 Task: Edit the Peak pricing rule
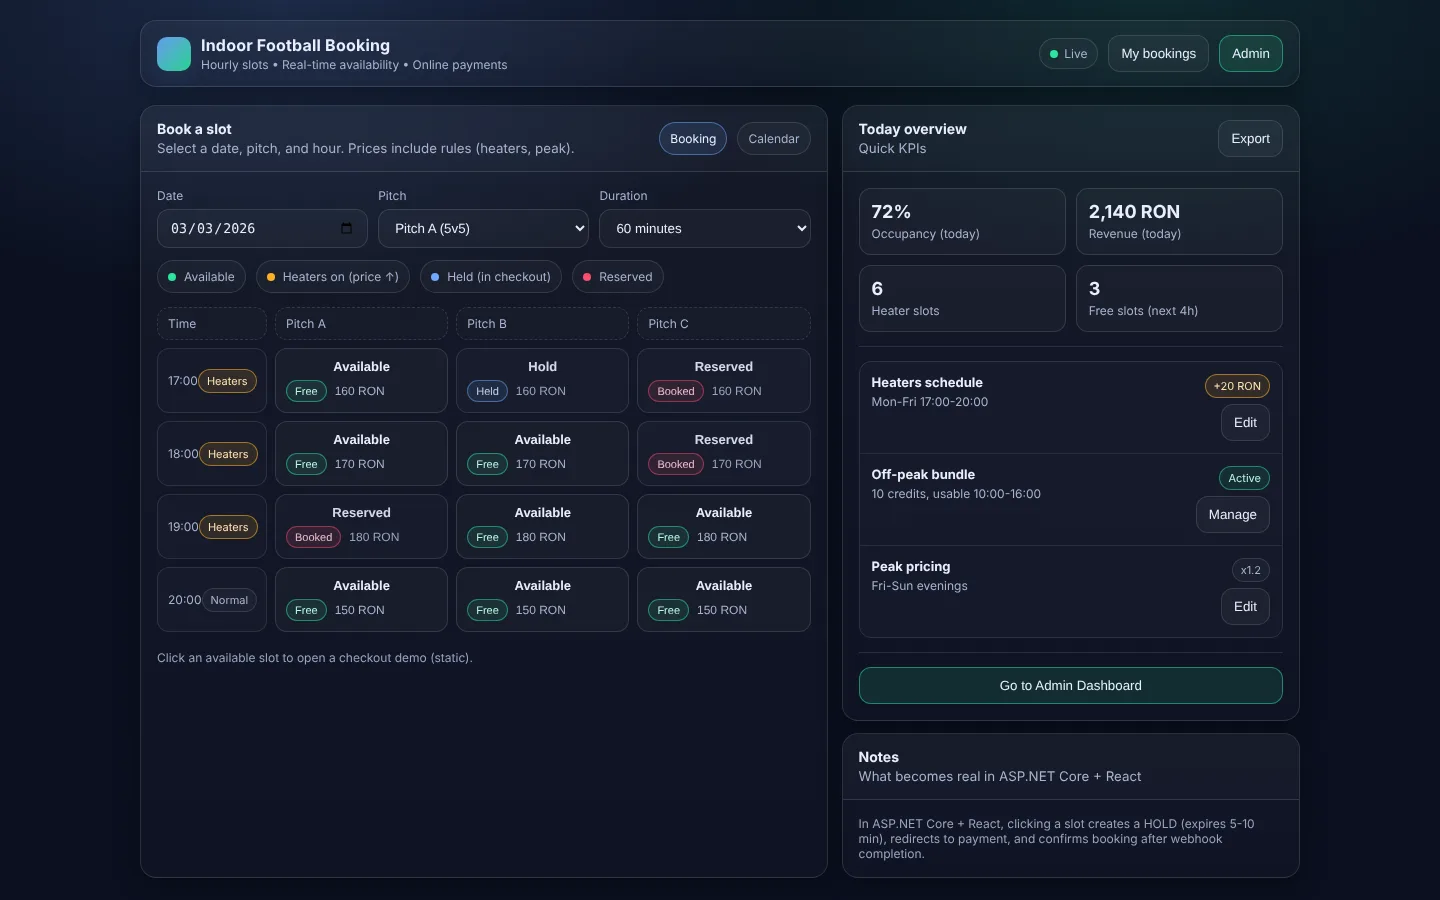1245,607
